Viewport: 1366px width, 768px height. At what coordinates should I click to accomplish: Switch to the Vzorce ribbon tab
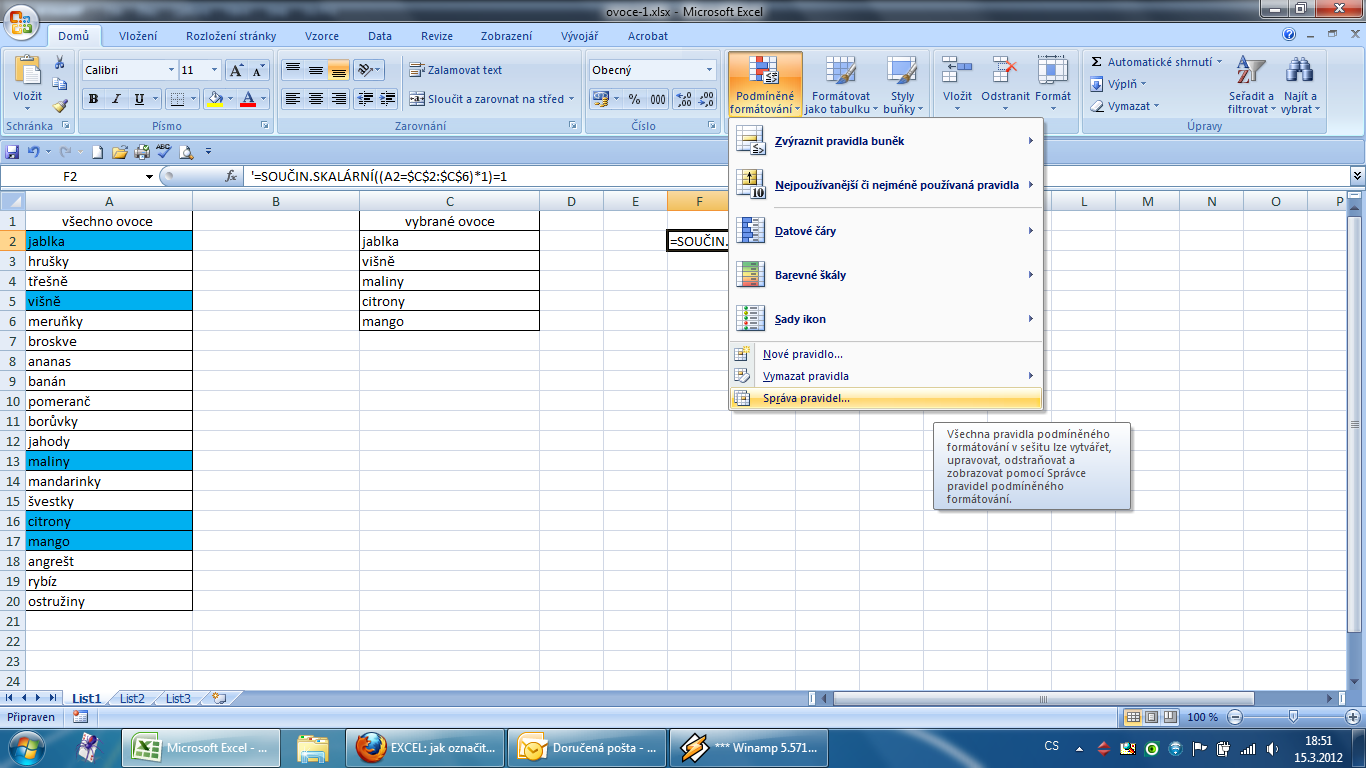click(x=321, y=36)
